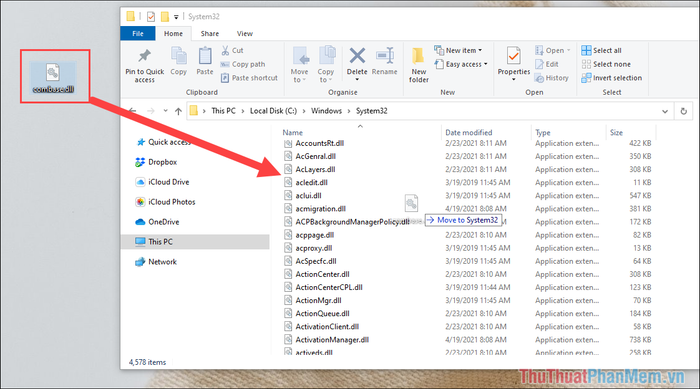Click Copy path in the ribbon
The image size is (700, 389).
coord(243,64)
